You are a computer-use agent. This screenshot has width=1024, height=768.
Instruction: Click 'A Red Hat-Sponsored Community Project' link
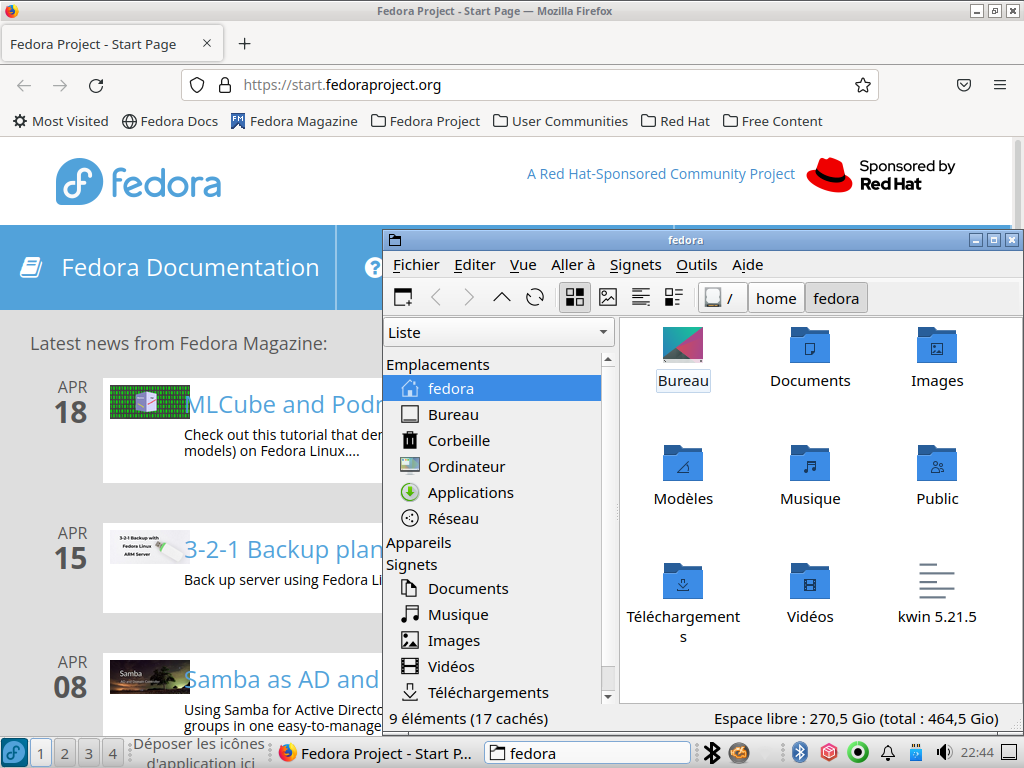pos(660,174)
